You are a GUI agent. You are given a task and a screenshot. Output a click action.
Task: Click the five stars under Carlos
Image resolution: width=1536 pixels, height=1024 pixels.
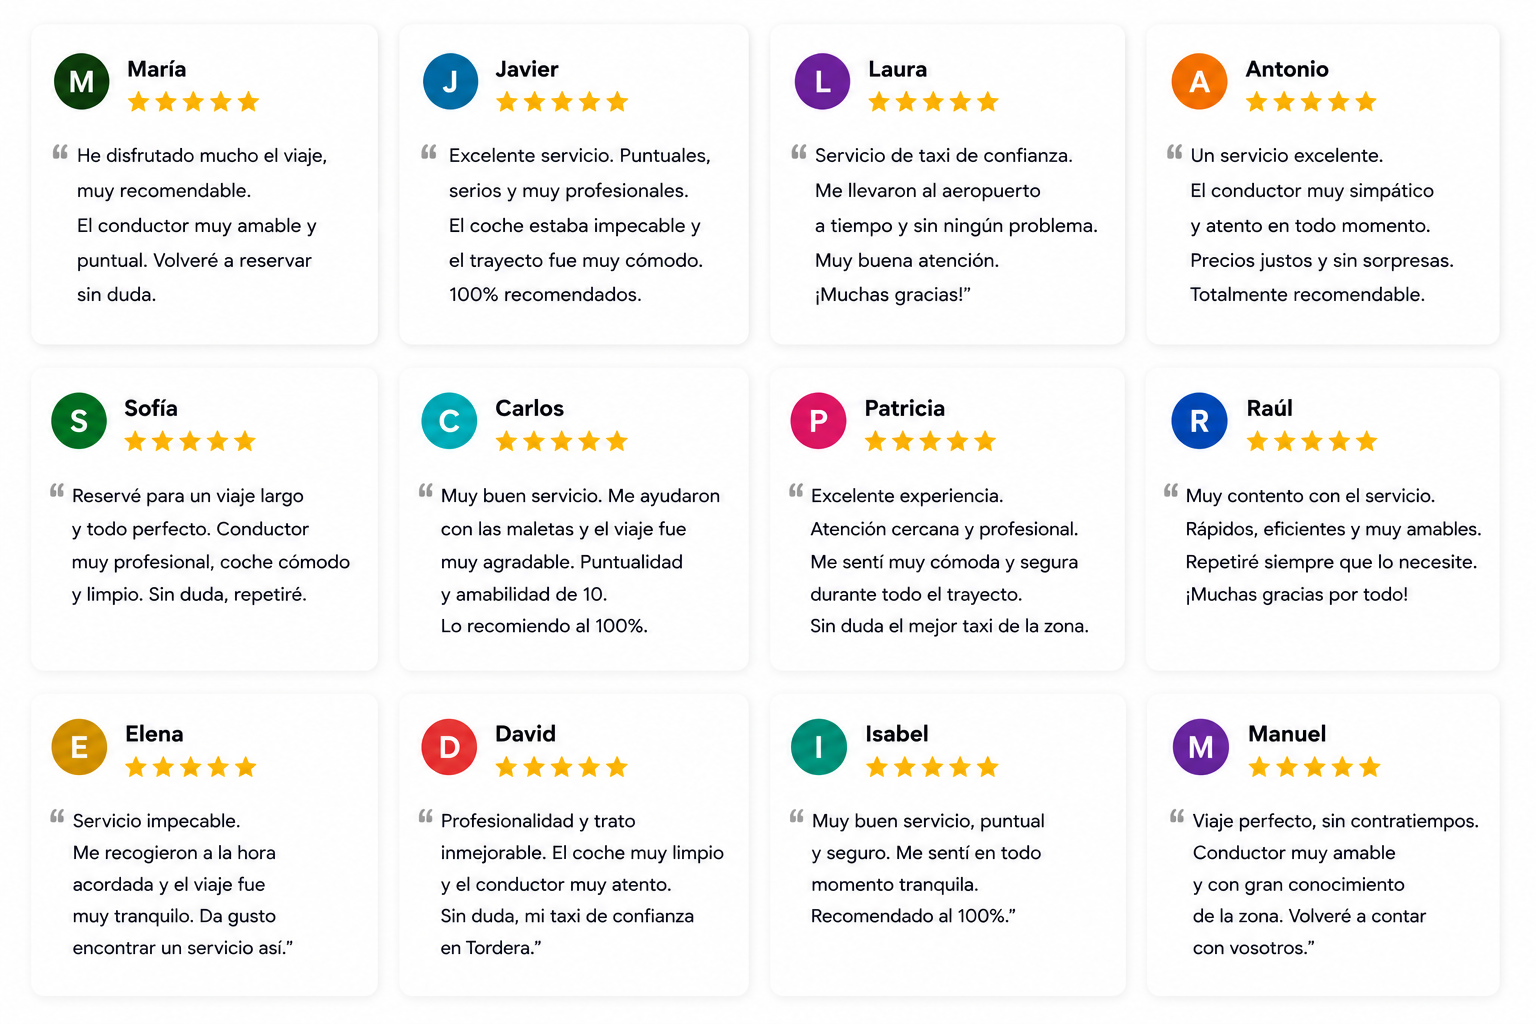point(562,441)
